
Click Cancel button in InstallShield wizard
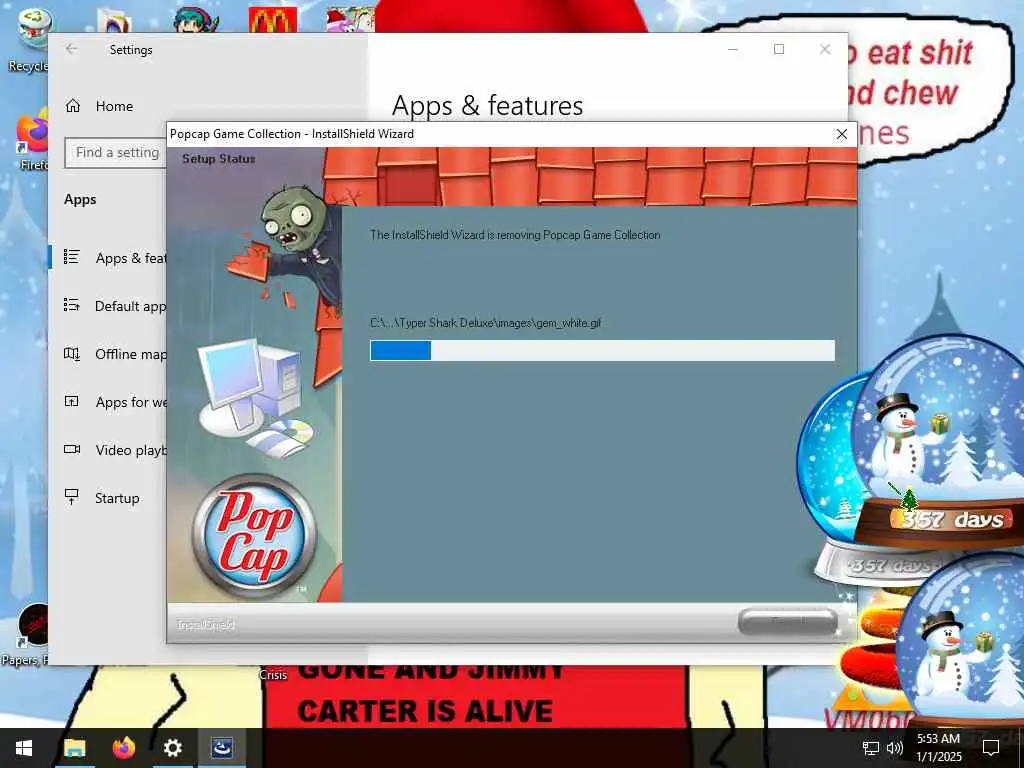tap(787, 621)
